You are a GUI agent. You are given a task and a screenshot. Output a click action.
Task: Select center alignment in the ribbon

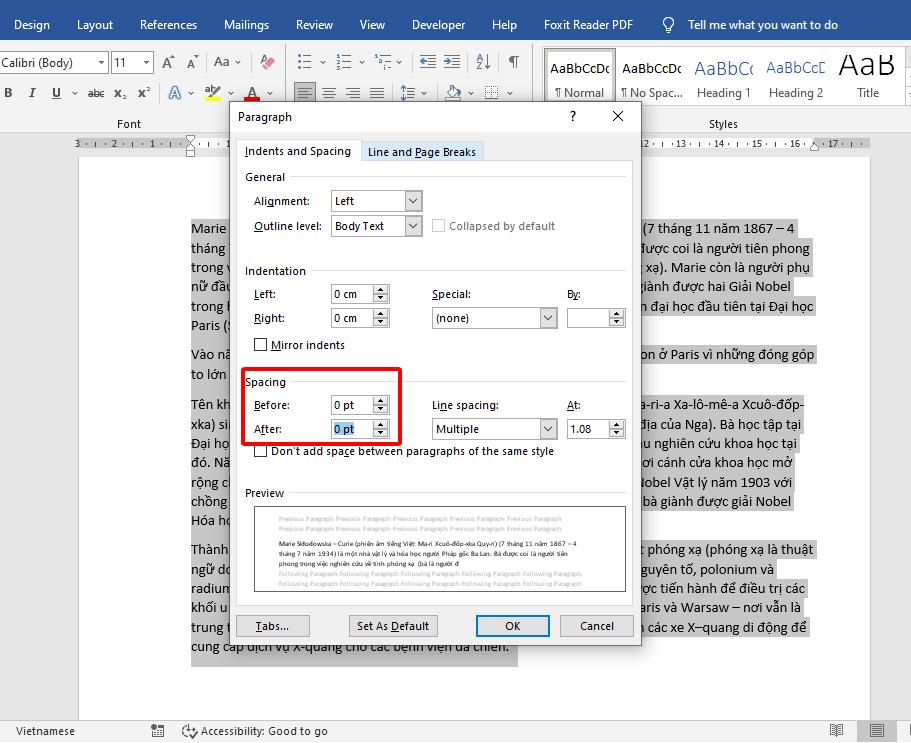329,93
